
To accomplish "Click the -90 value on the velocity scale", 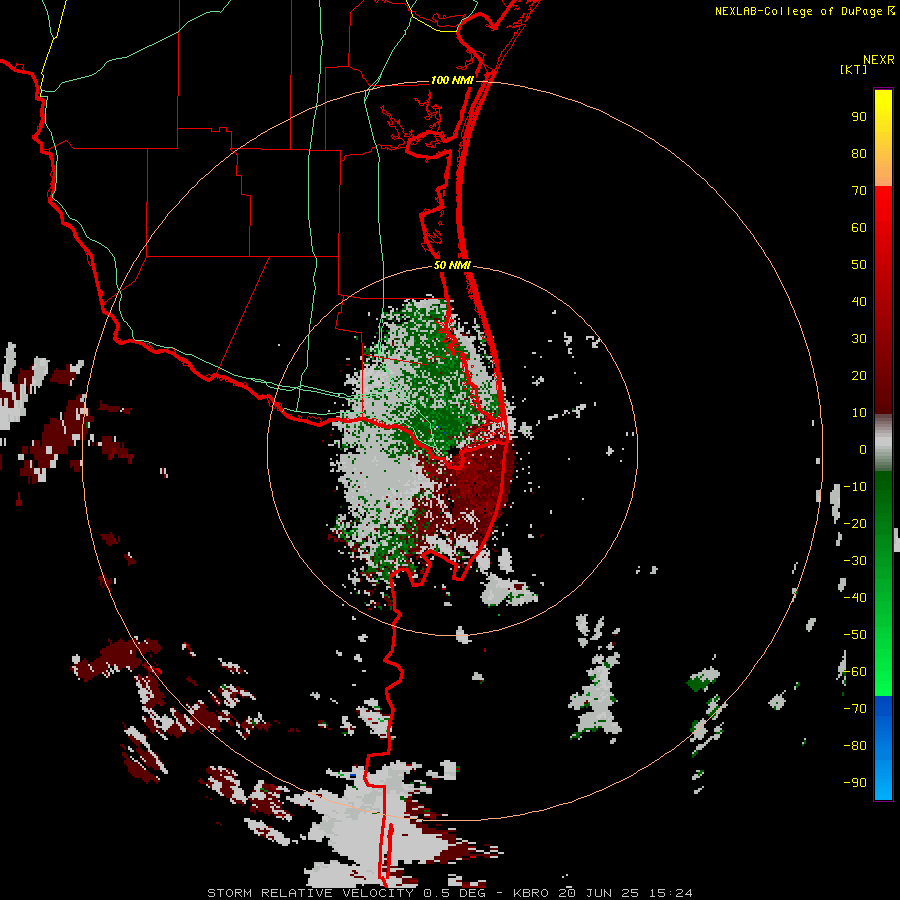I will tap(855, 783).
